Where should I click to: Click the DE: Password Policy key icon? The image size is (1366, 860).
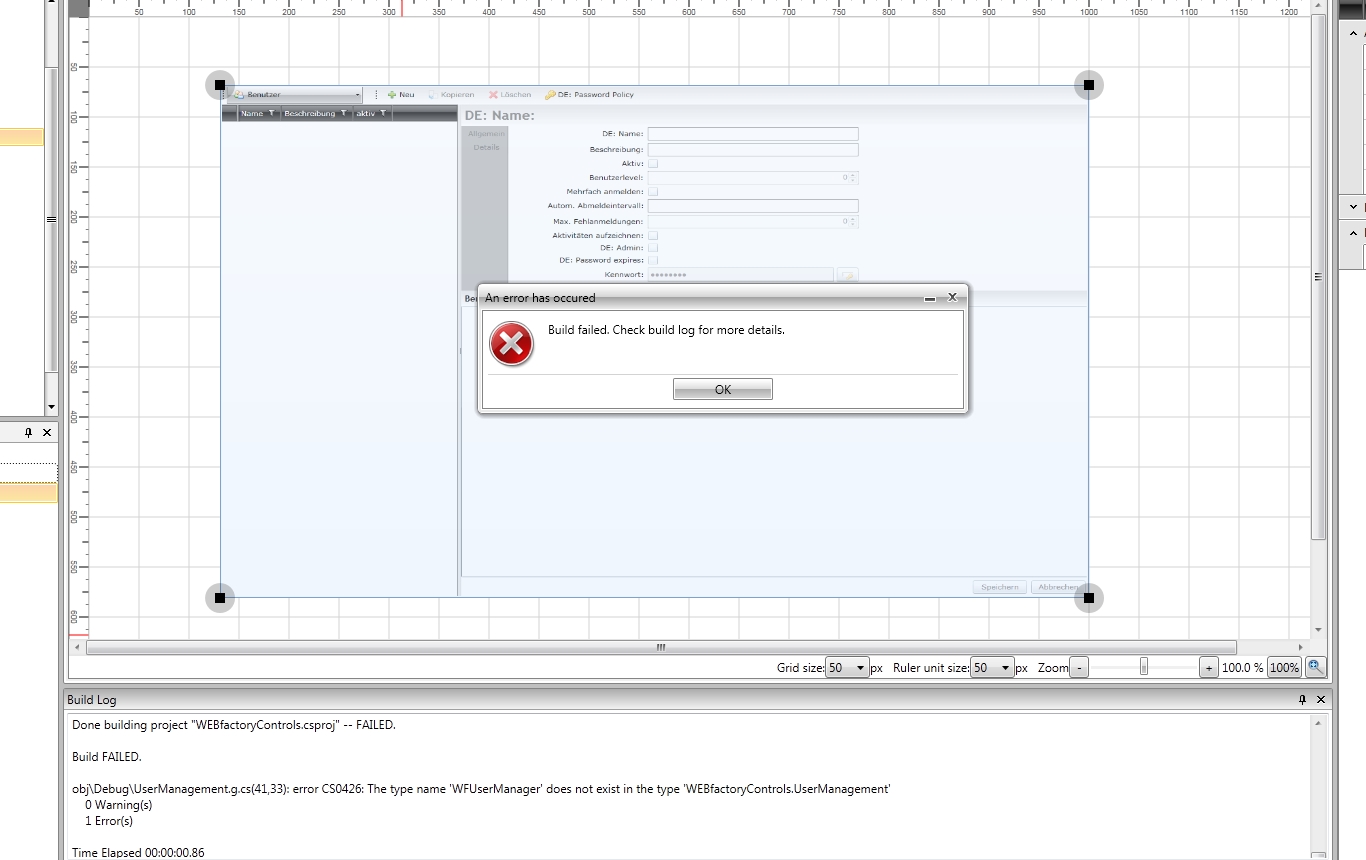pos(550,95)
